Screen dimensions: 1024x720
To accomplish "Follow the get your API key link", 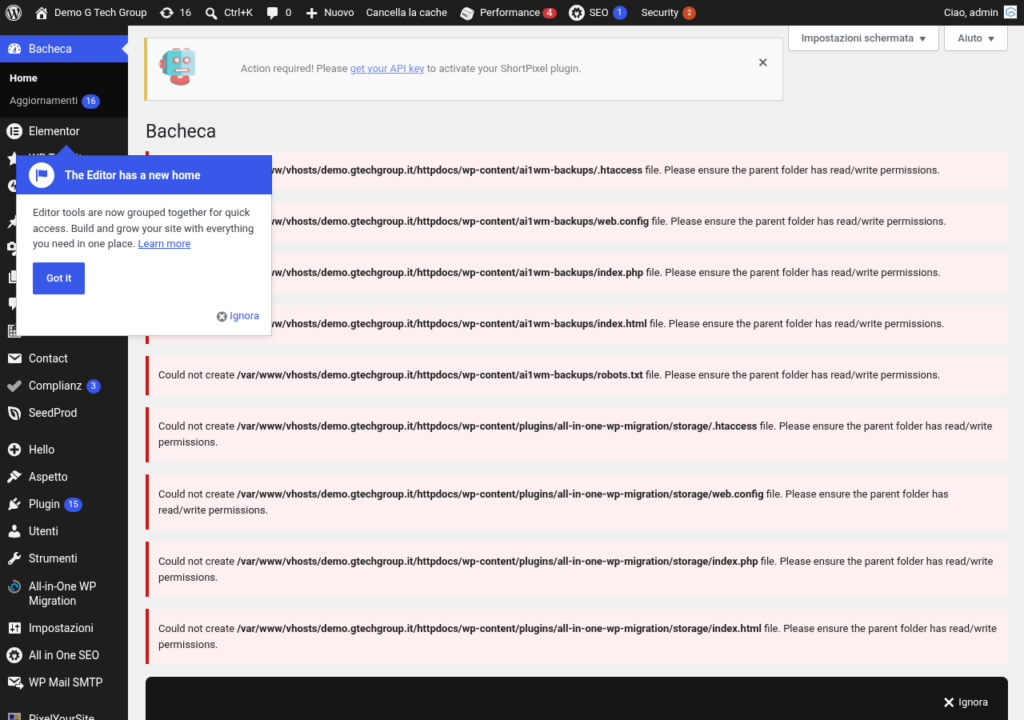I will (387, 68).
